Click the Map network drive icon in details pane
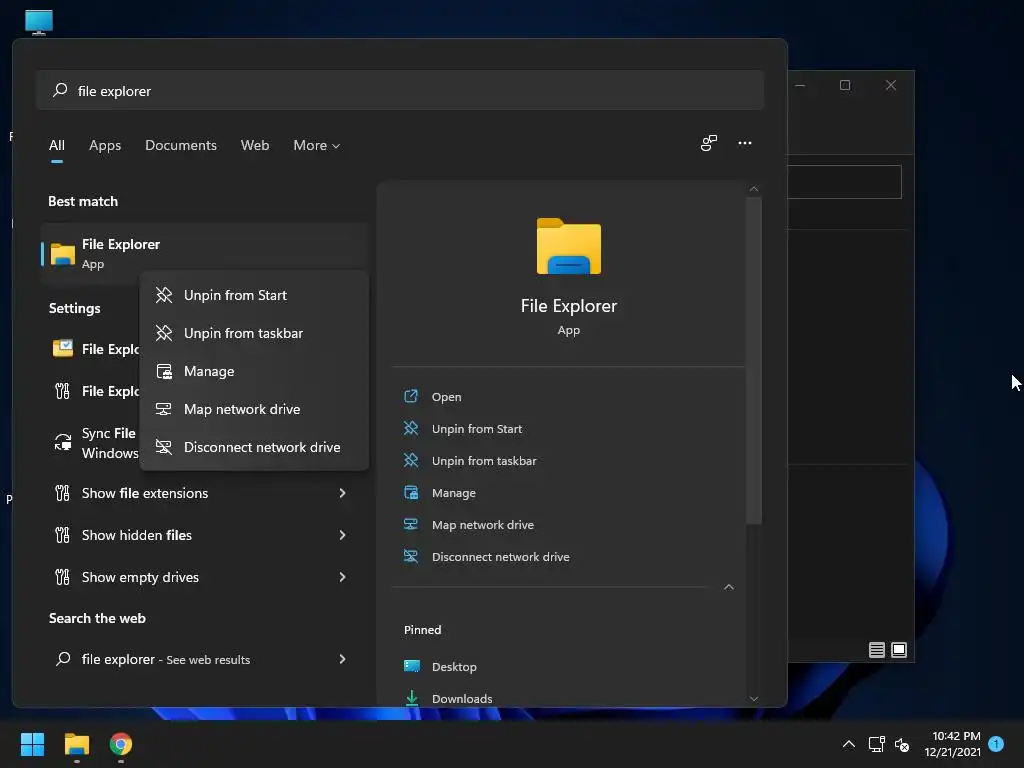1024x768 pixels. 411,524
